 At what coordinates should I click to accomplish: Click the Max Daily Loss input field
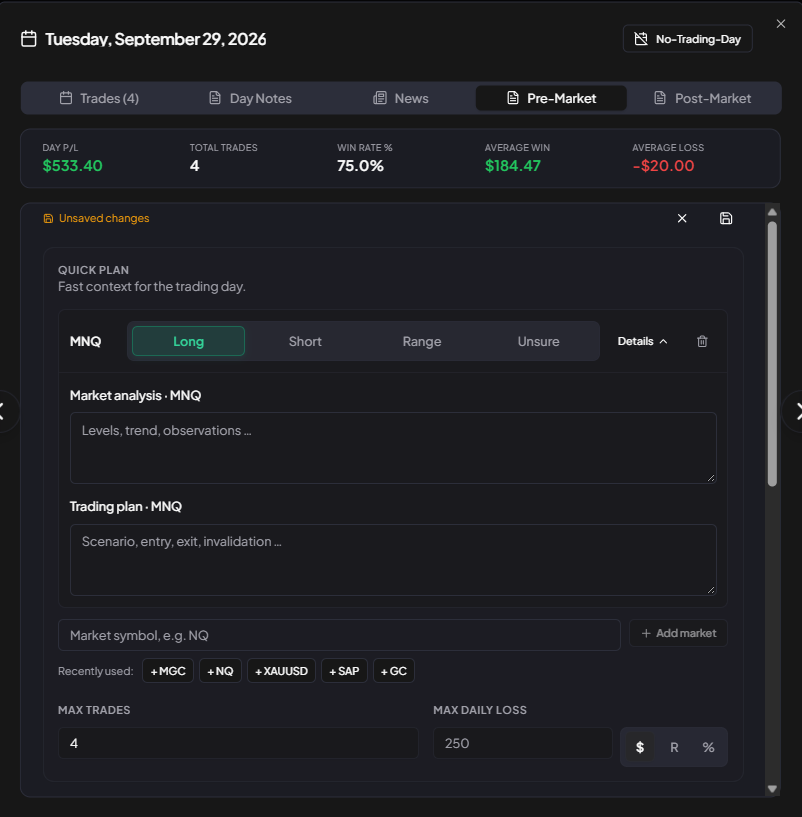click(x=523, y=743)
